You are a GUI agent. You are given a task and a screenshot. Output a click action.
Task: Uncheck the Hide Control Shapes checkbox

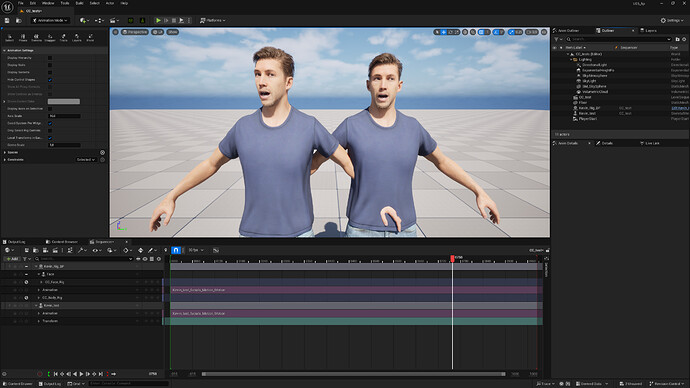click(50, 80)
